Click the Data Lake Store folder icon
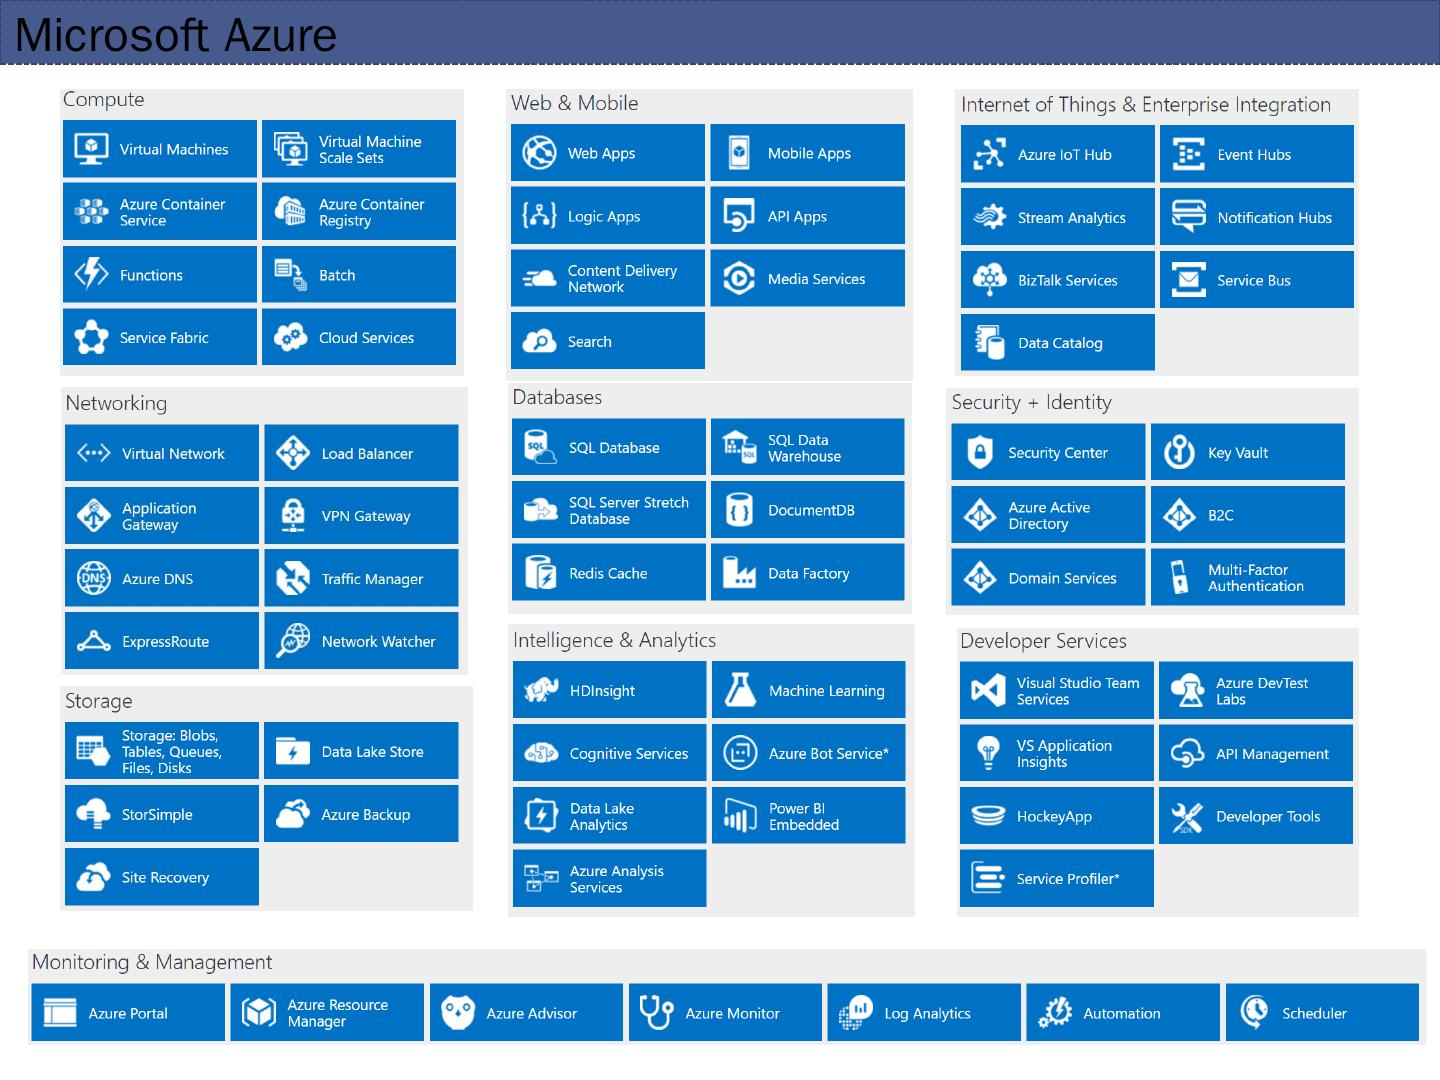The height and width of the screenshot is (1080, 1440). click(293, 751)
